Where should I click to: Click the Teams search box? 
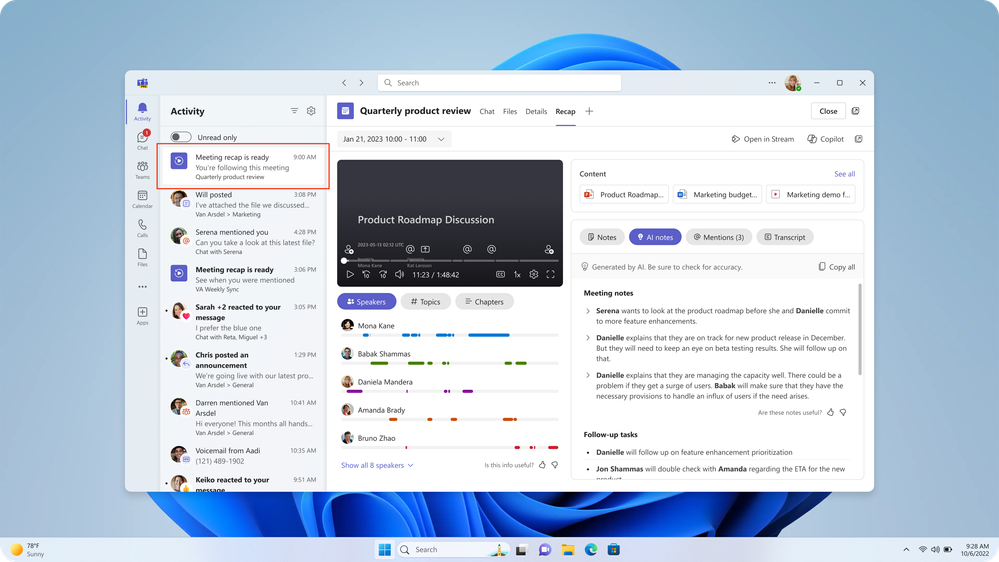point(500,83)
